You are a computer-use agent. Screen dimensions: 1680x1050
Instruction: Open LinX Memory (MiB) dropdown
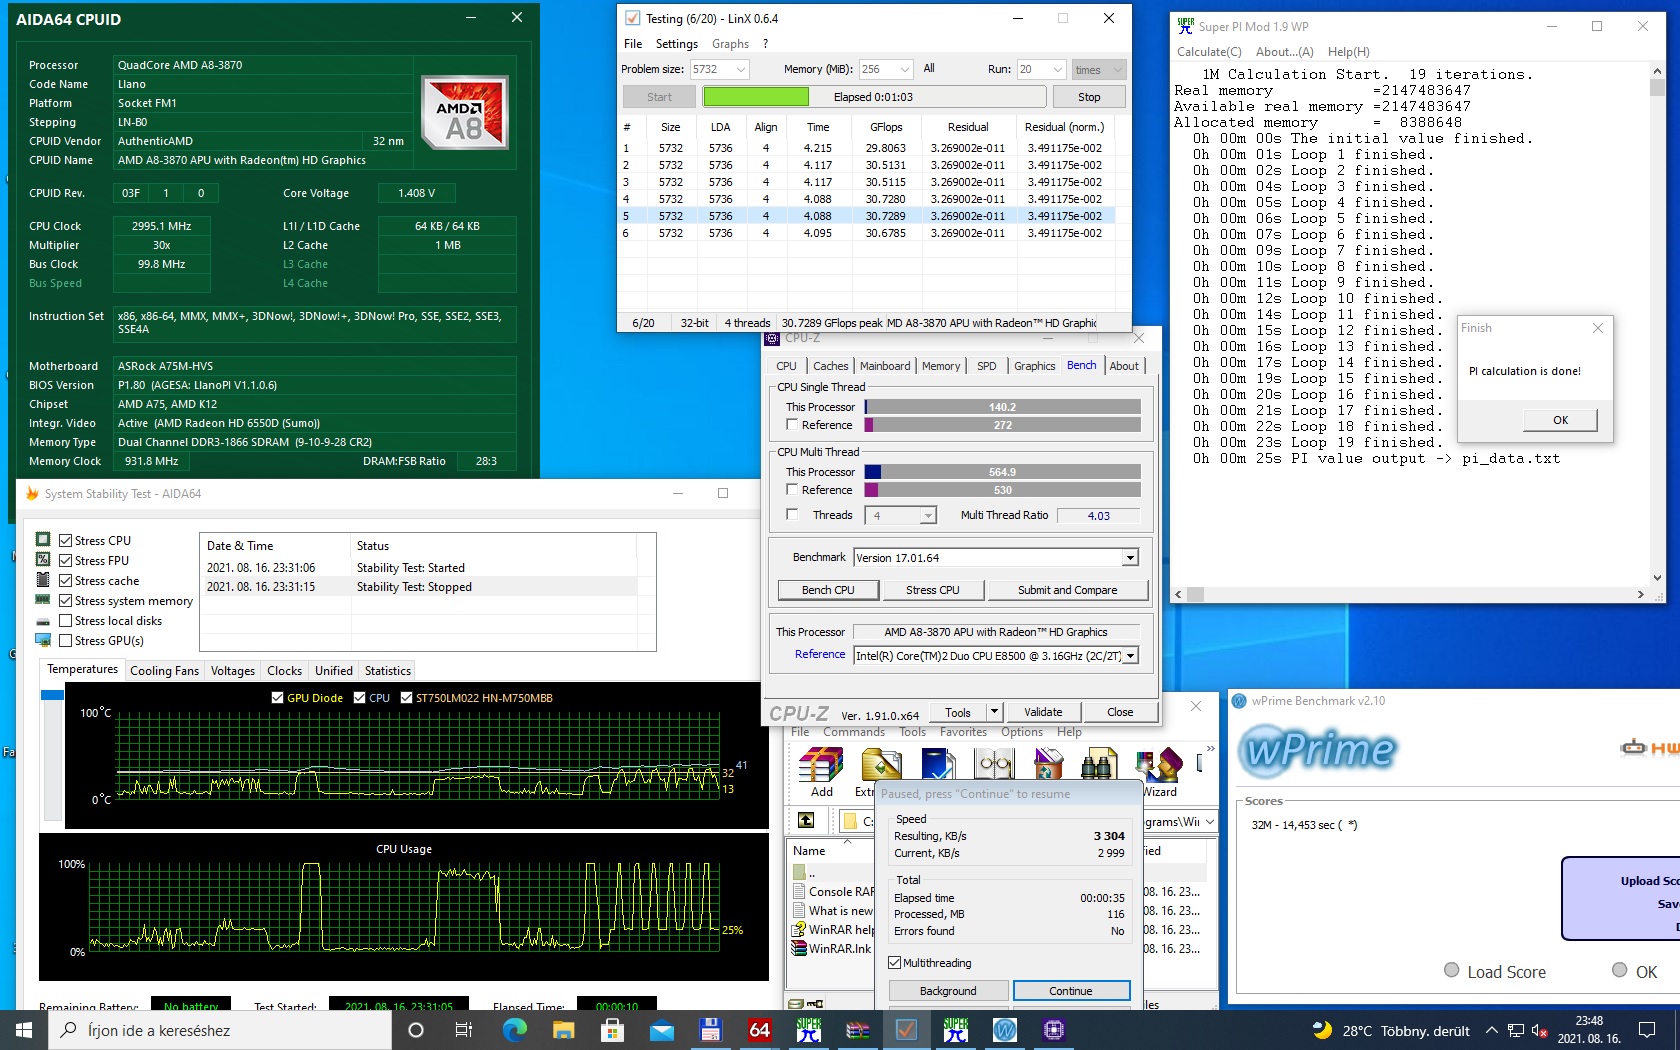point(905,69)
